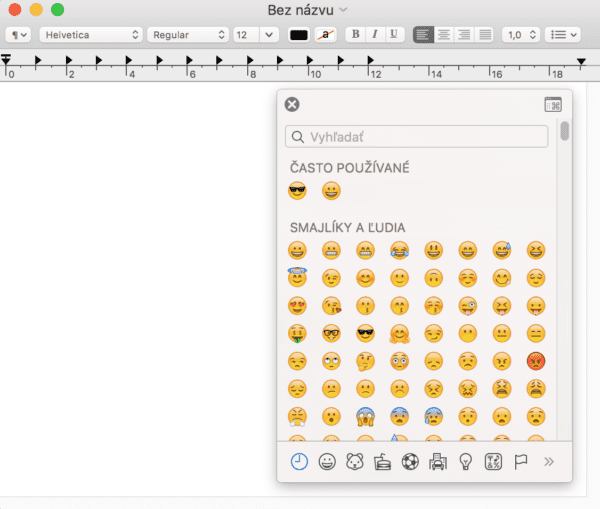Open the Objects lightbulb emoji category
The height and width of the screenshot is (509, 600).
coord(465,462)
